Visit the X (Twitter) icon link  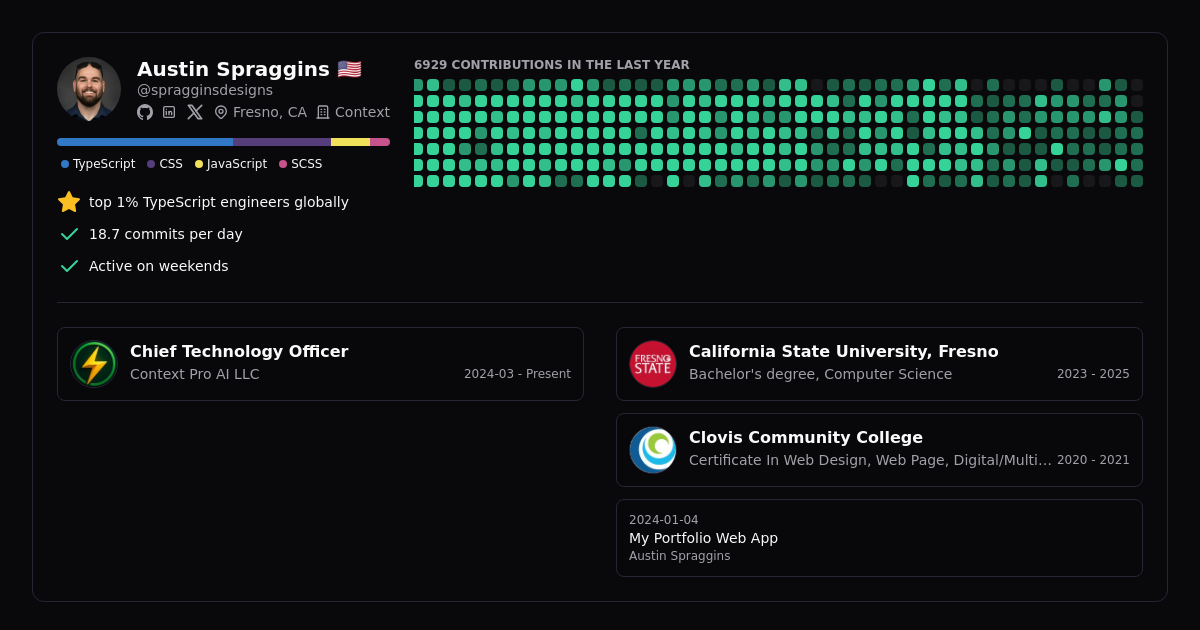tap(195, 112)
